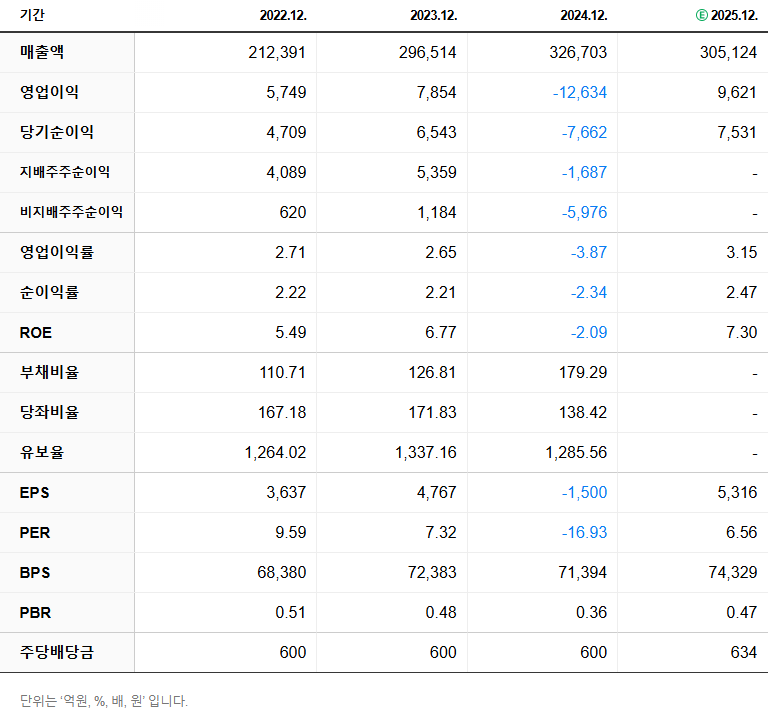Click the 634 estimated dividend value
The image size is (768, 716).
(x=744, y=652)
